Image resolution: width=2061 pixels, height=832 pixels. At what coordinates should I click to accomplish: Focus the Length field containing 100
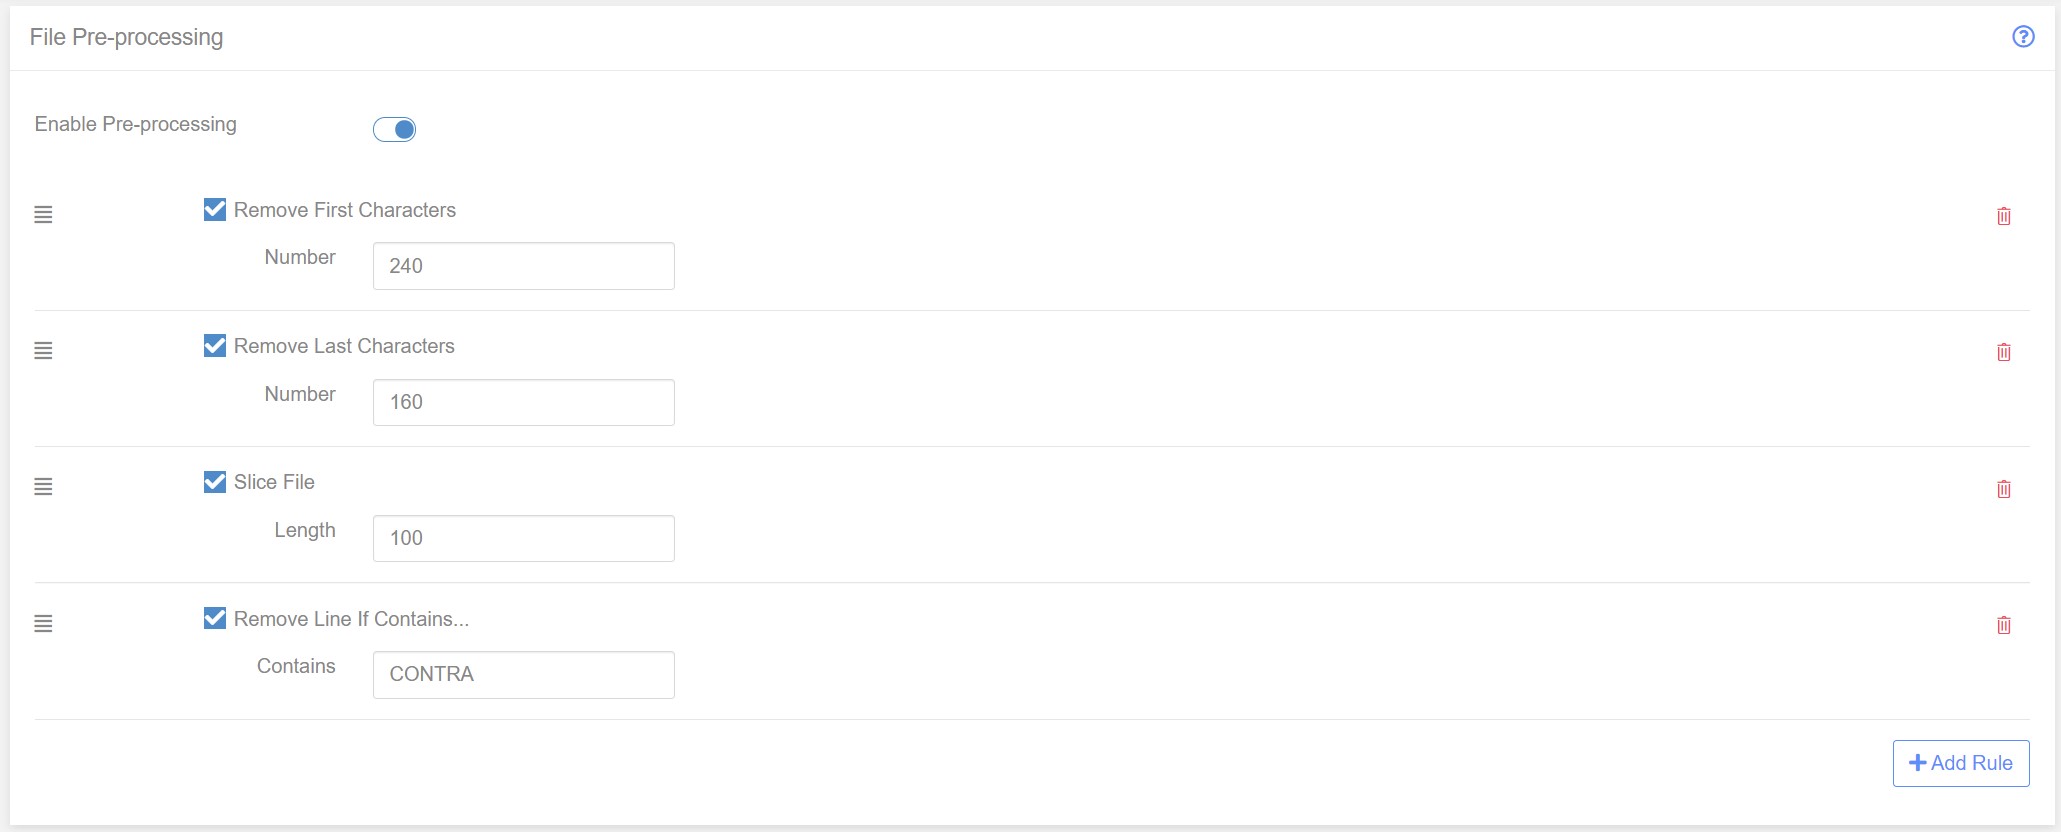coord(524,538)
